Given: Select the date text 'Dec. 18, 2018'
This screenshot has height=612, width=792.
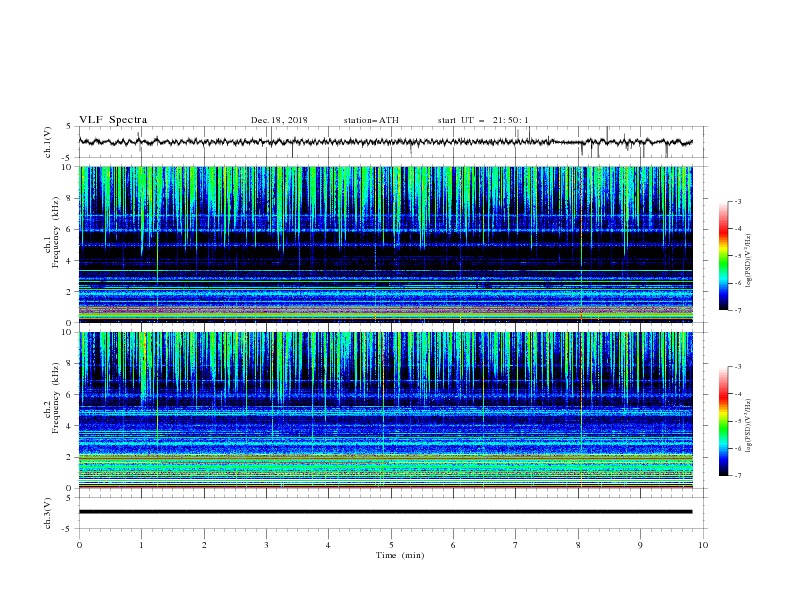Looking at the screenshot, I should 279,120.
